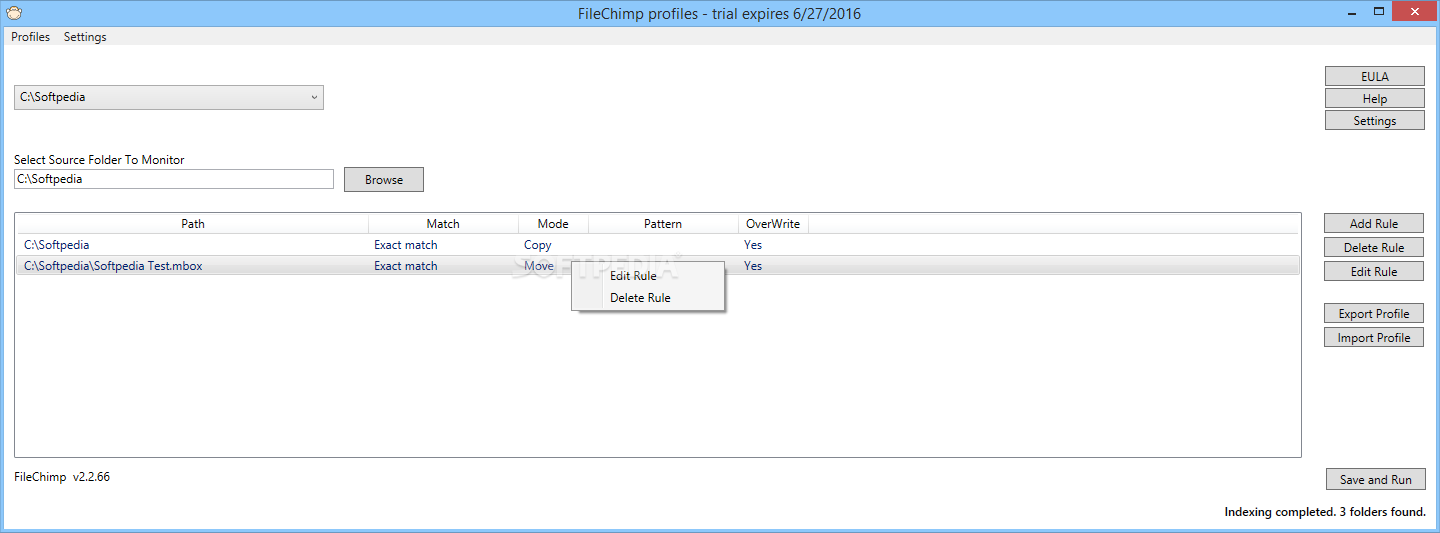The image size is (1440, 533).
Task: Click the Copy mode cell
Action: coord(538,245)
